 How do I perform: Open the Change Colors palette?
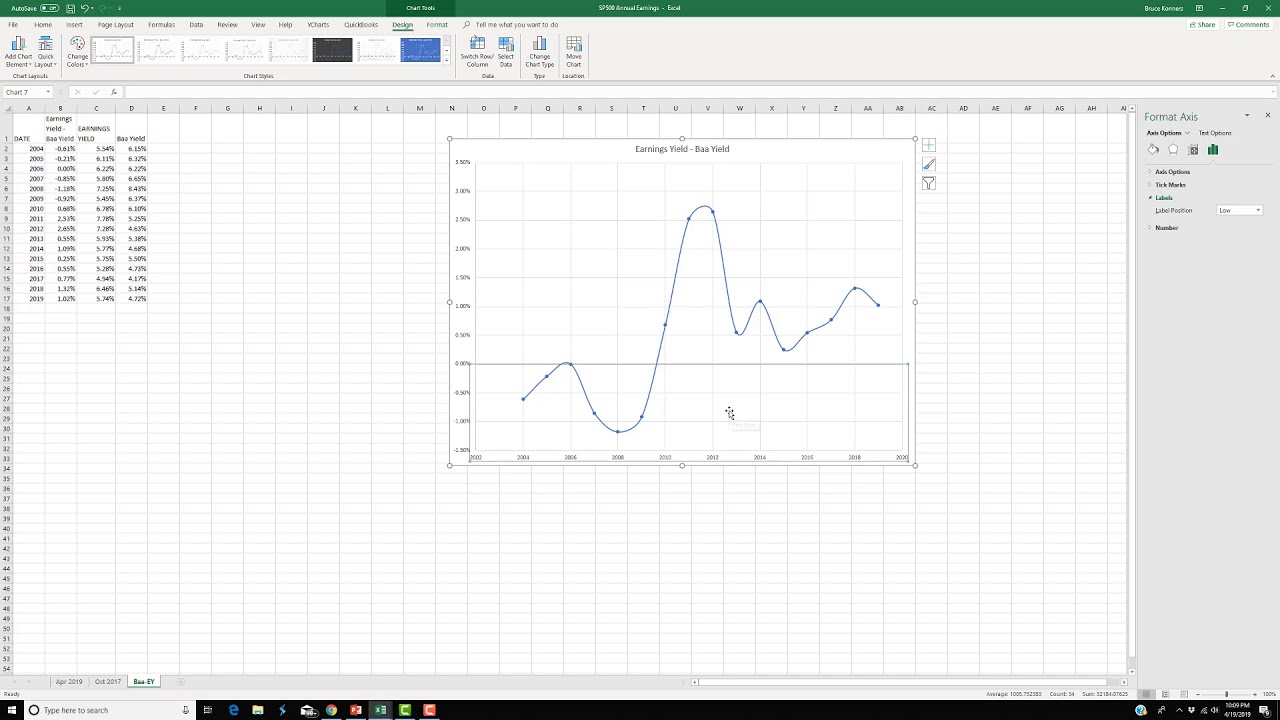[x=77, y=52]
